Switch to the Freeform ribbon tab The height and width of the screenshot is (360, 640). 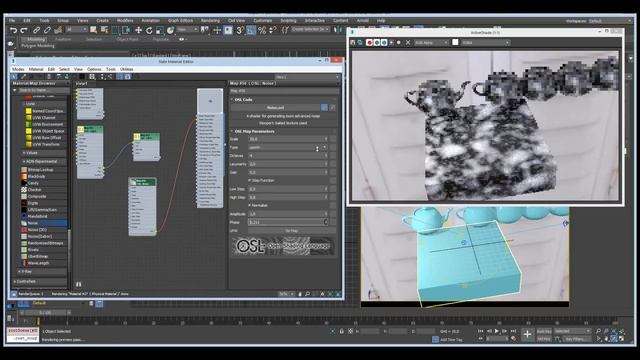(63, 40)
